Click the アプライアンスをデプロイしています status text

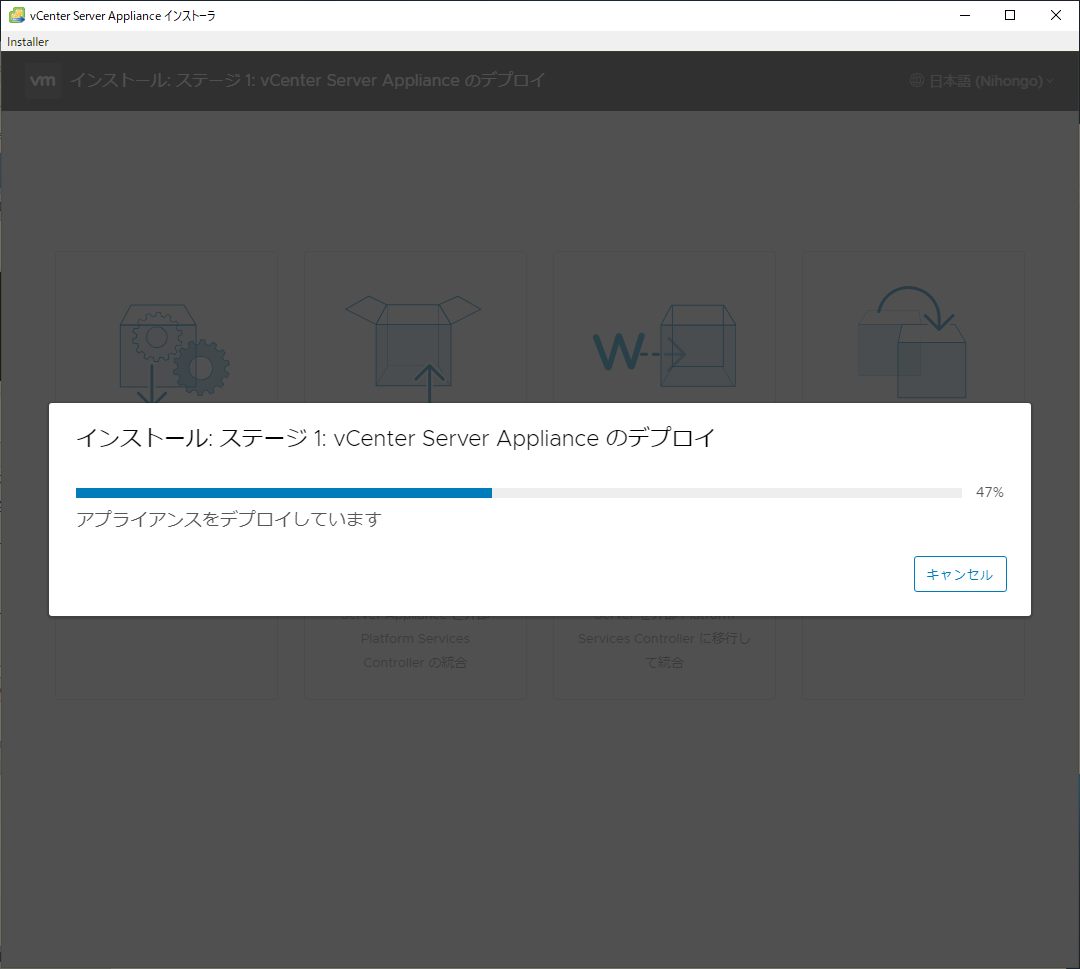(x=229, y=519)
